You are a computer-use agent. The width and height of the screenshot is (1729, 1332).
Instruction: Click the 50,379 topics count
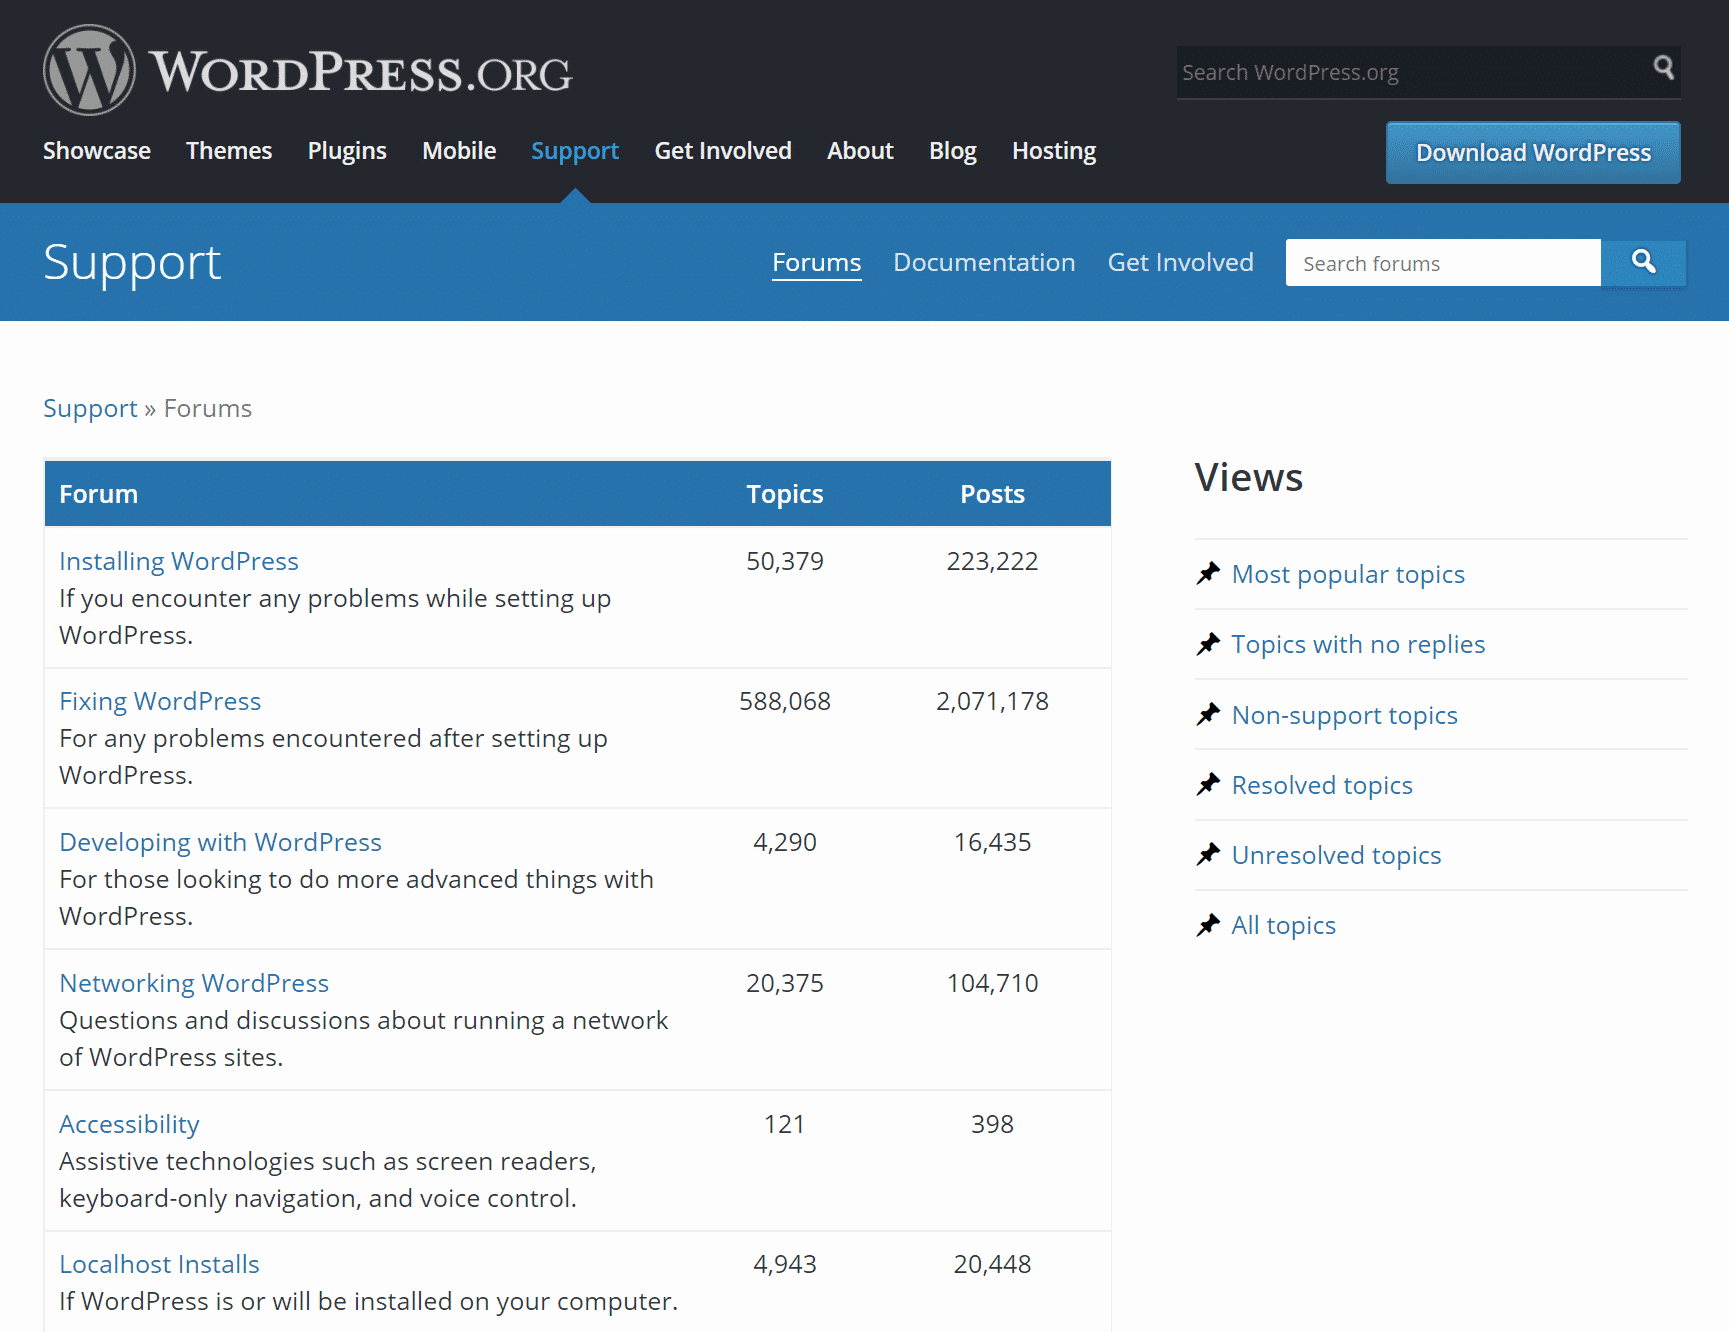785,561
